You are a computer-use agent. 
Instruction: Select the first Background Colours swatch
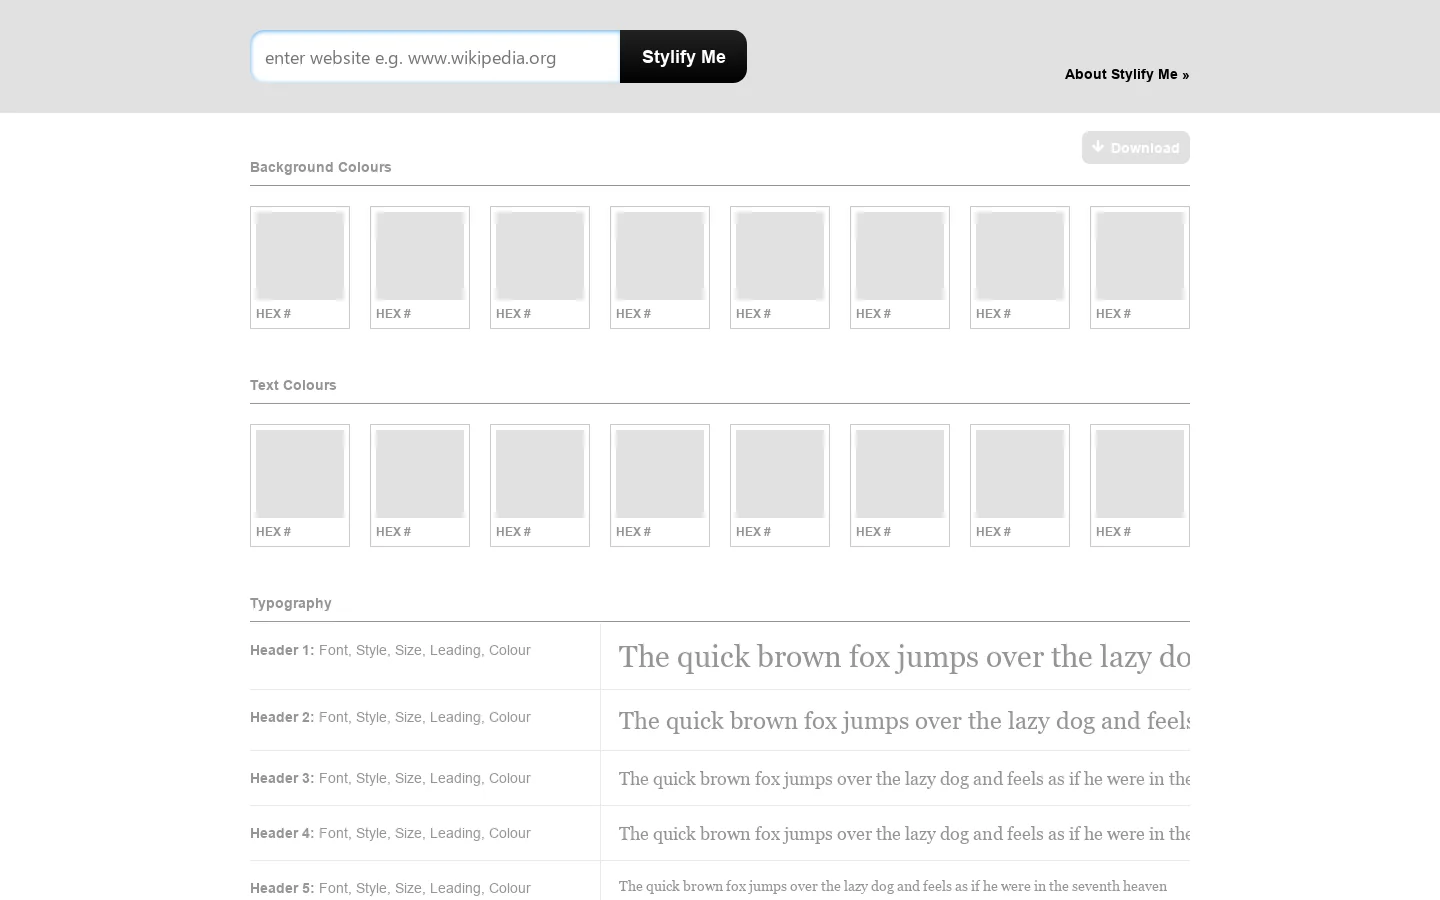[300, 267]
